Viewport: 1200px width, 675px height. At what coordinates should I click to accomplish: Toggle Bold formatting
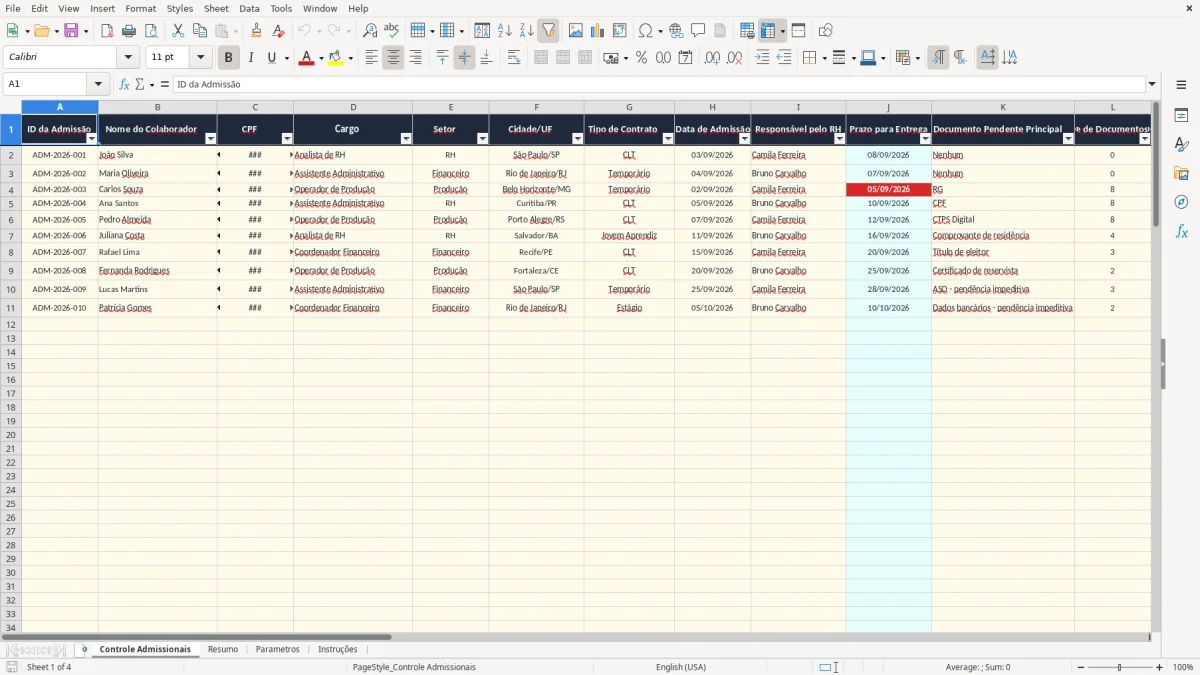tap(228, 58)
